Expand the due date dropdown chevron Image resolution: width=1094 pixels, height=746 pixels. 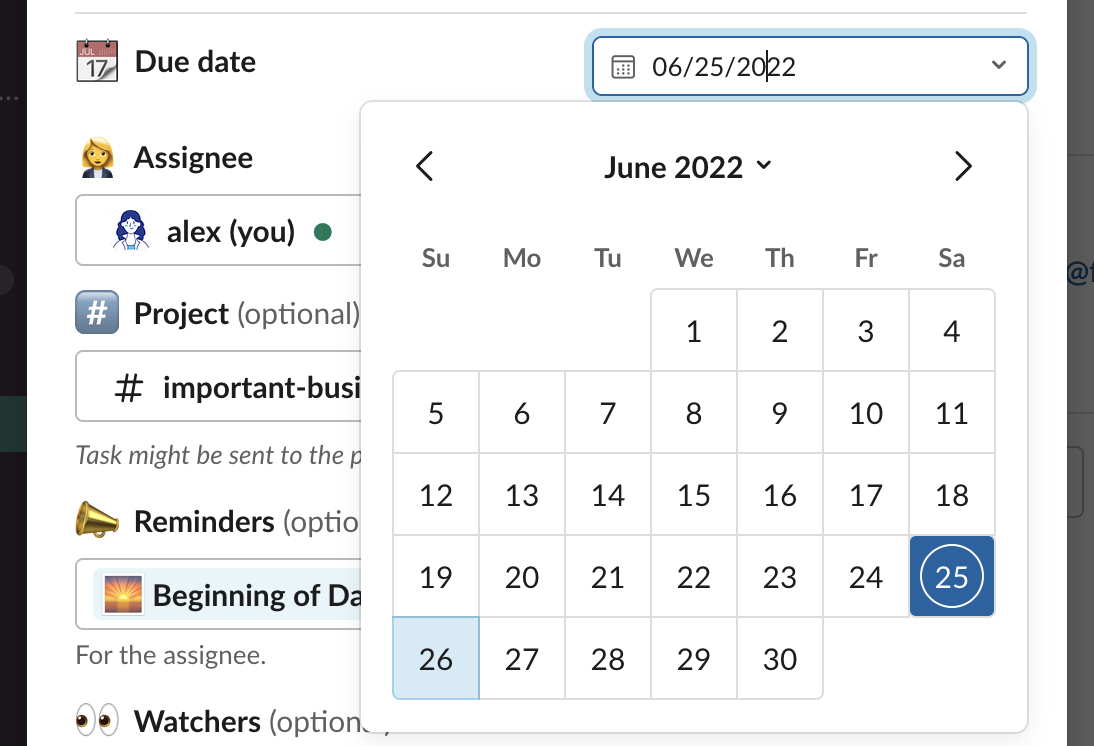point(998,66)
